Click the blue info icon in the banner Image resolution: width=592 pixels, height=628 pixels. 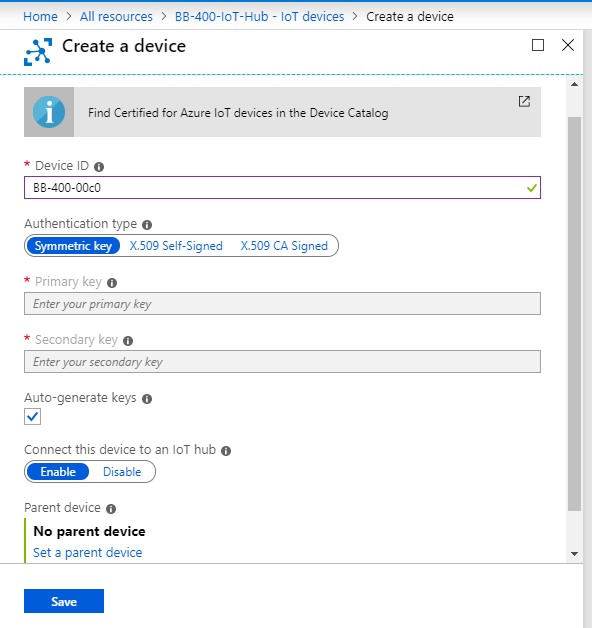49,112
